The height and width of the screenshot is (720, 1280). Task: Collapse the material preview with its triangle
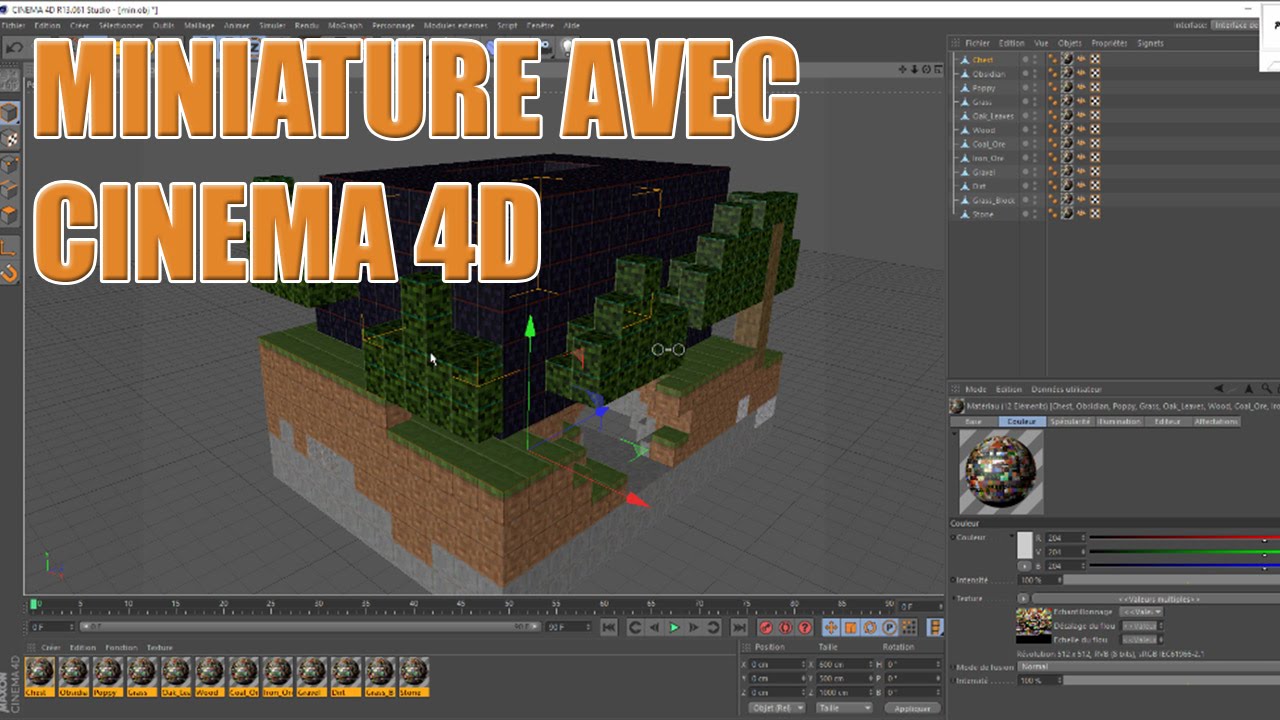click(954, 435)
